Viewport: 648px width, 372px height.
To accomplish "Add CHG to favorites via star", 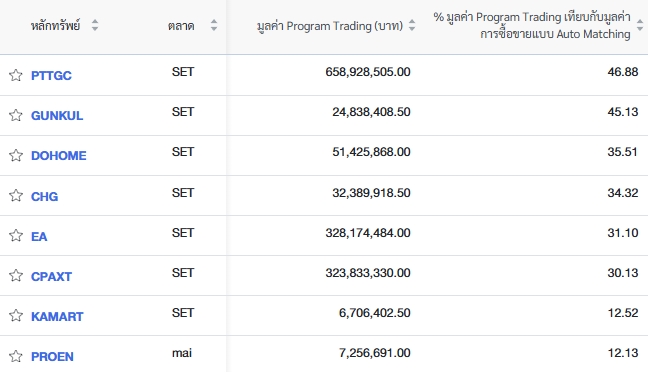I will pos(16,196).
